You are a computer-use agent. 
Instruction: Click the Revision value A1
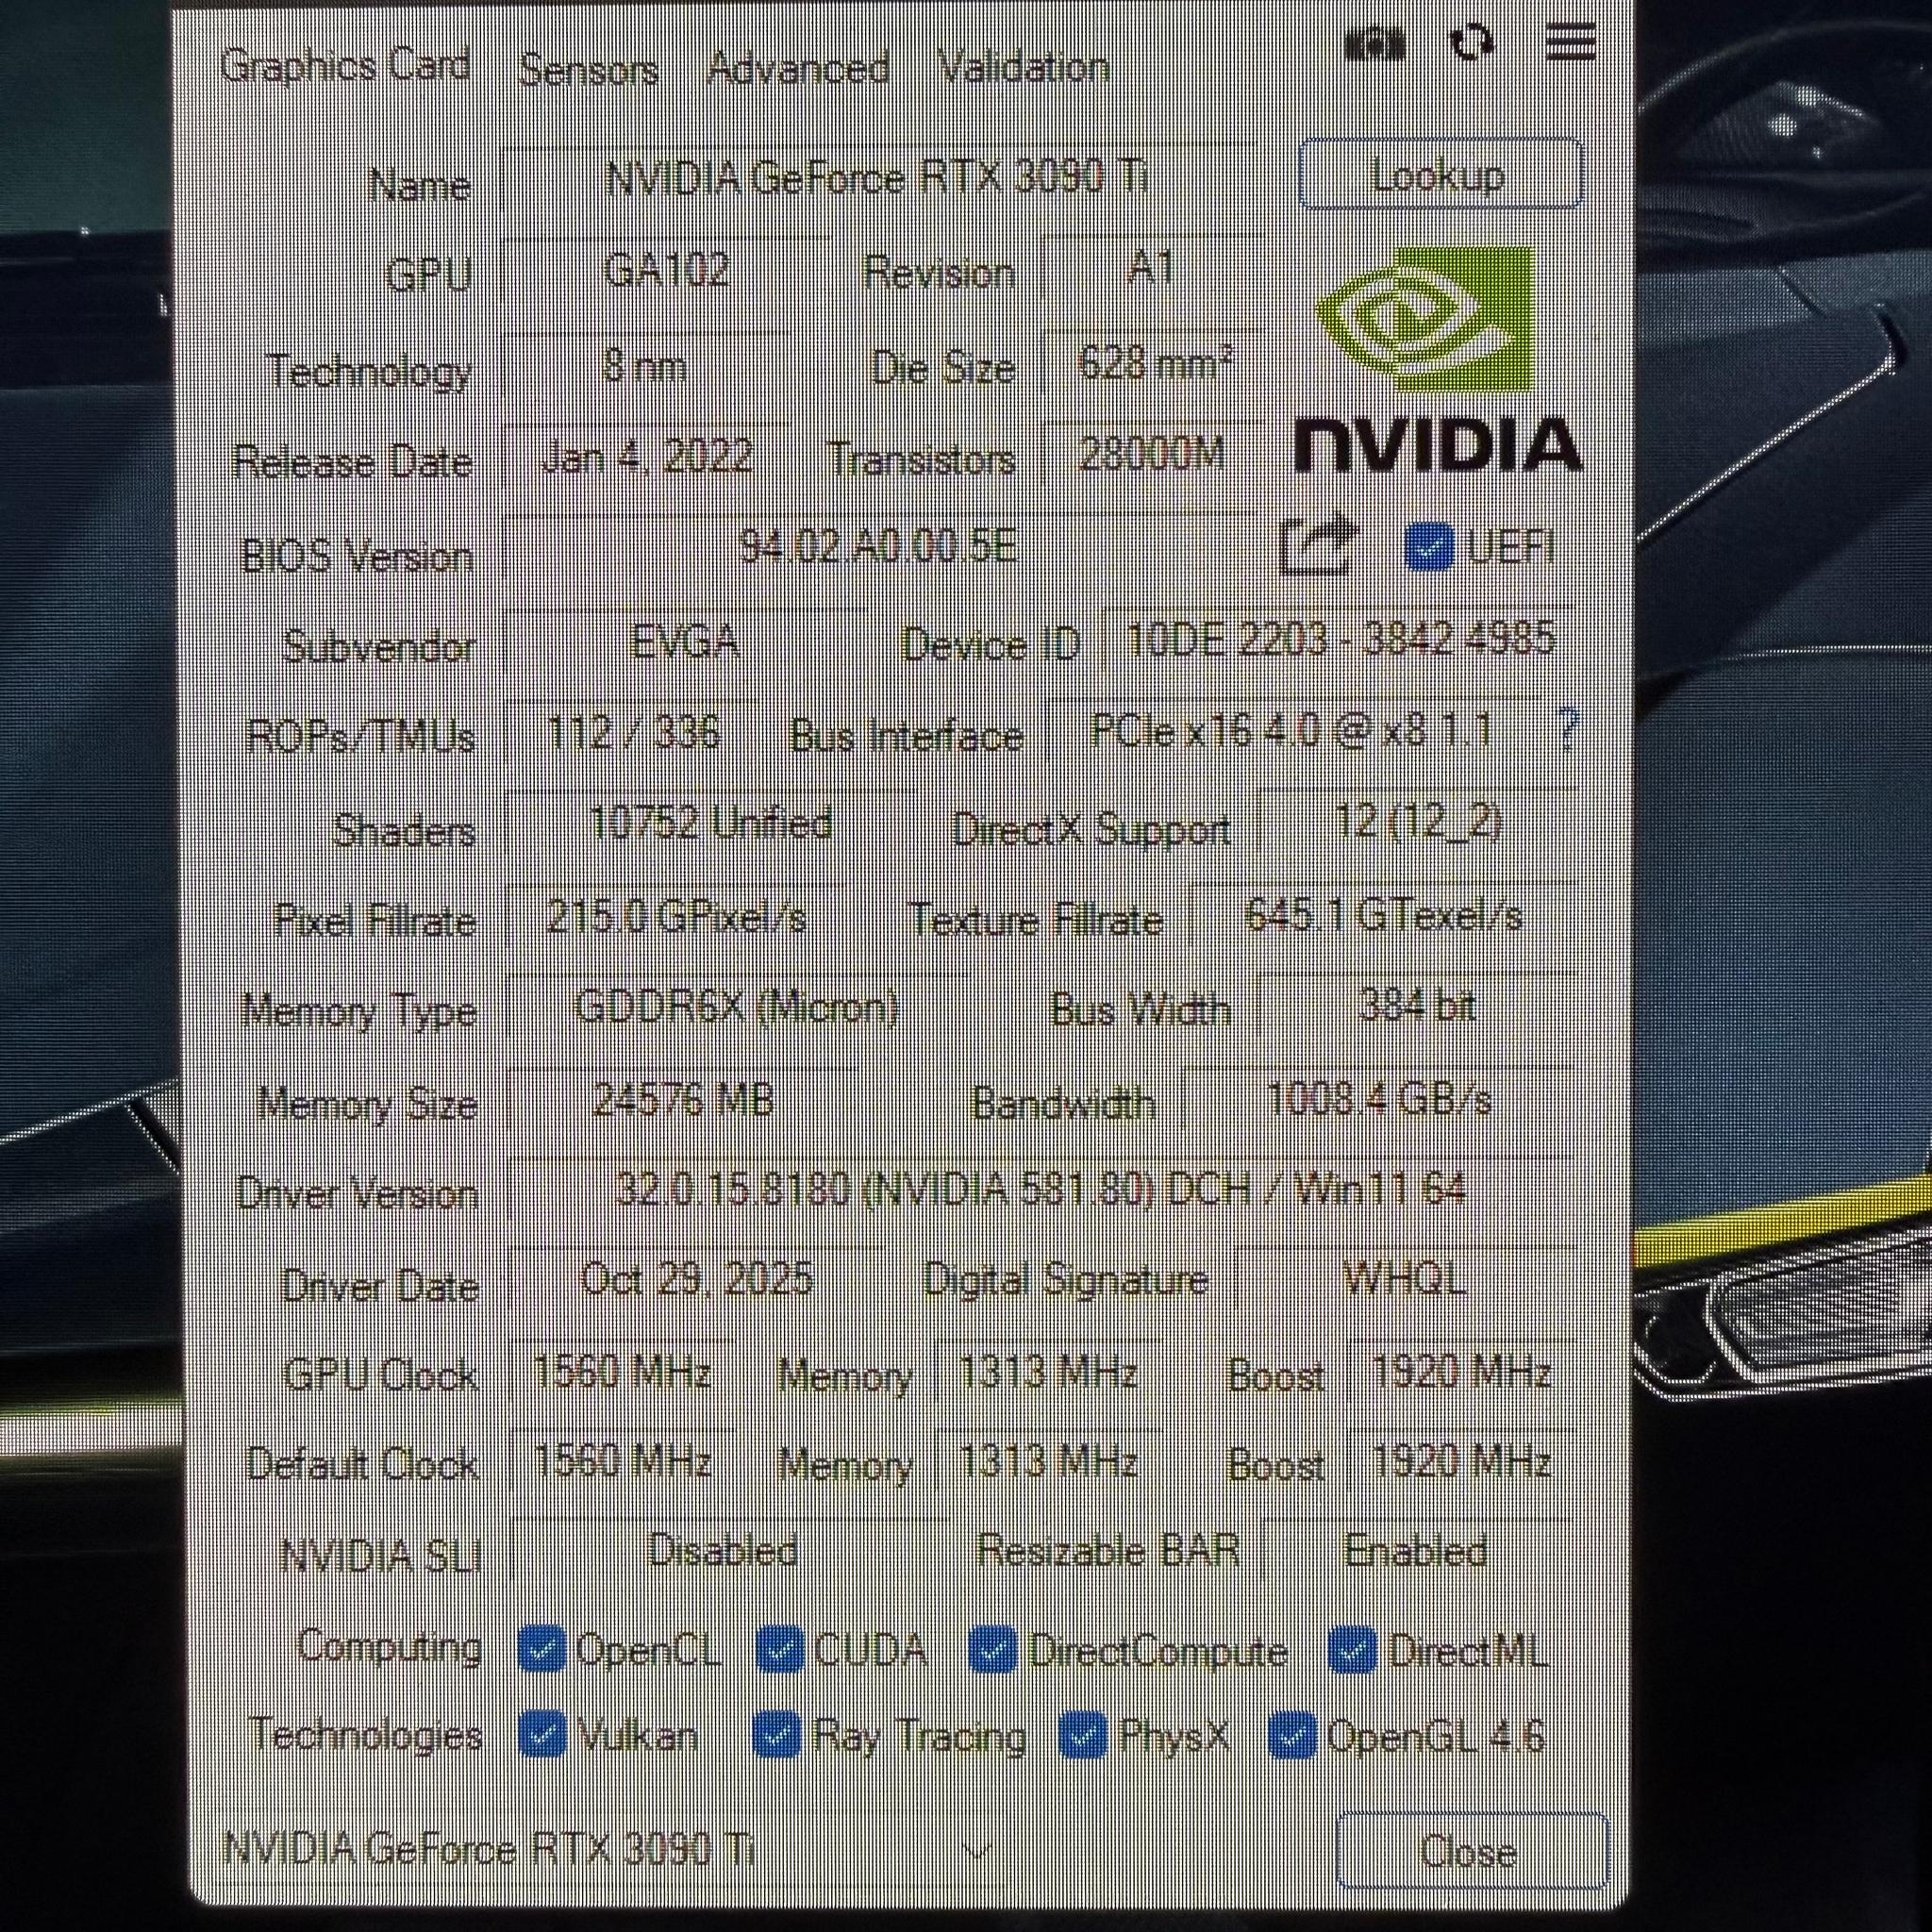tap(1150, 269)
